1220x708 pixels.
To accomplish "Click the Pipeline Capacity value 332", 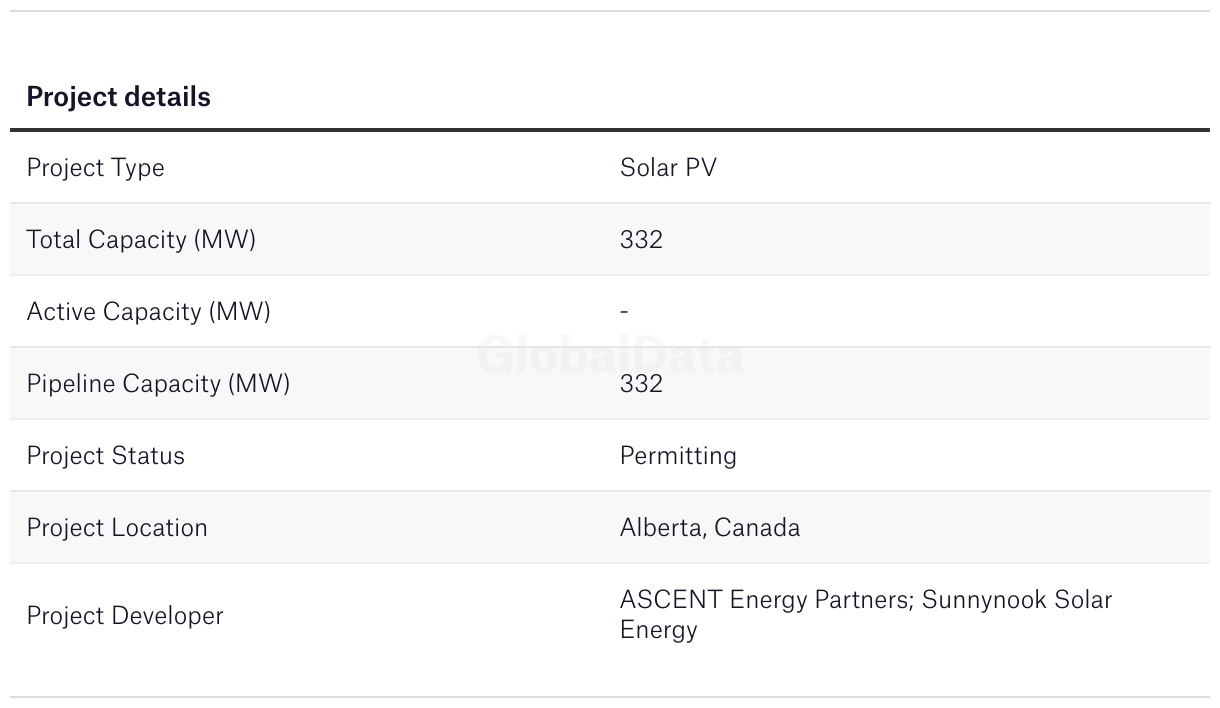I will pyautogui.click(x=641, y=384).
